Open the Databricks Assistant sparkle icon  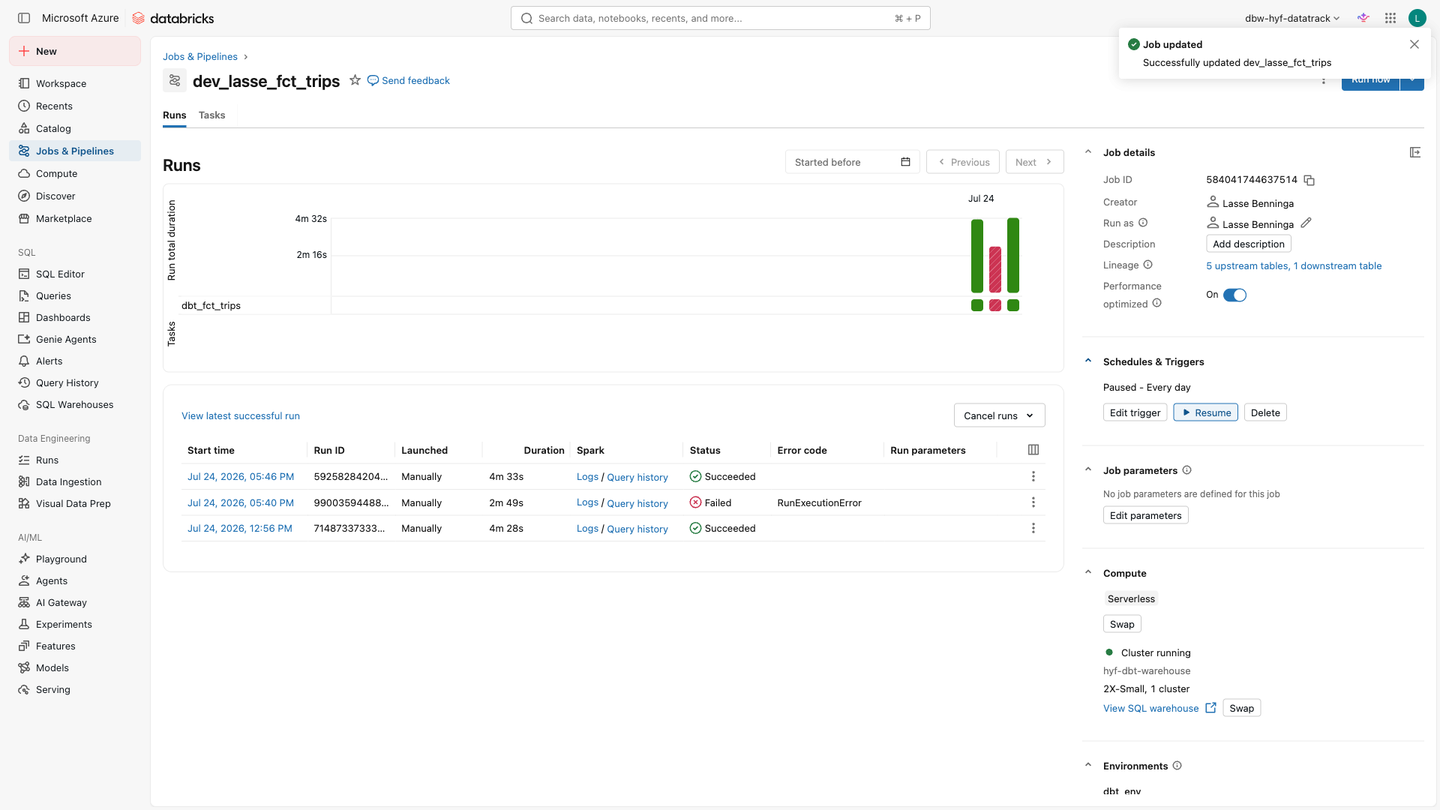[1363, 18]
